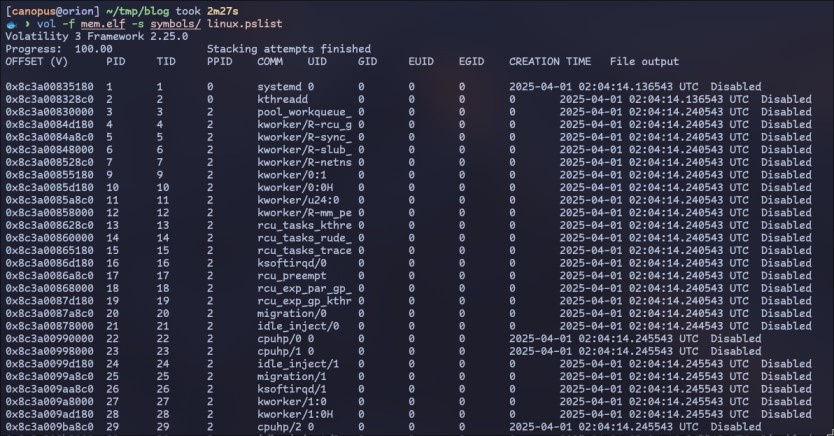This screenshot has height=436, width=834.
Task: Click the systemd row creation timestamp
Action: pyautogui.click(x=604, y=87)
